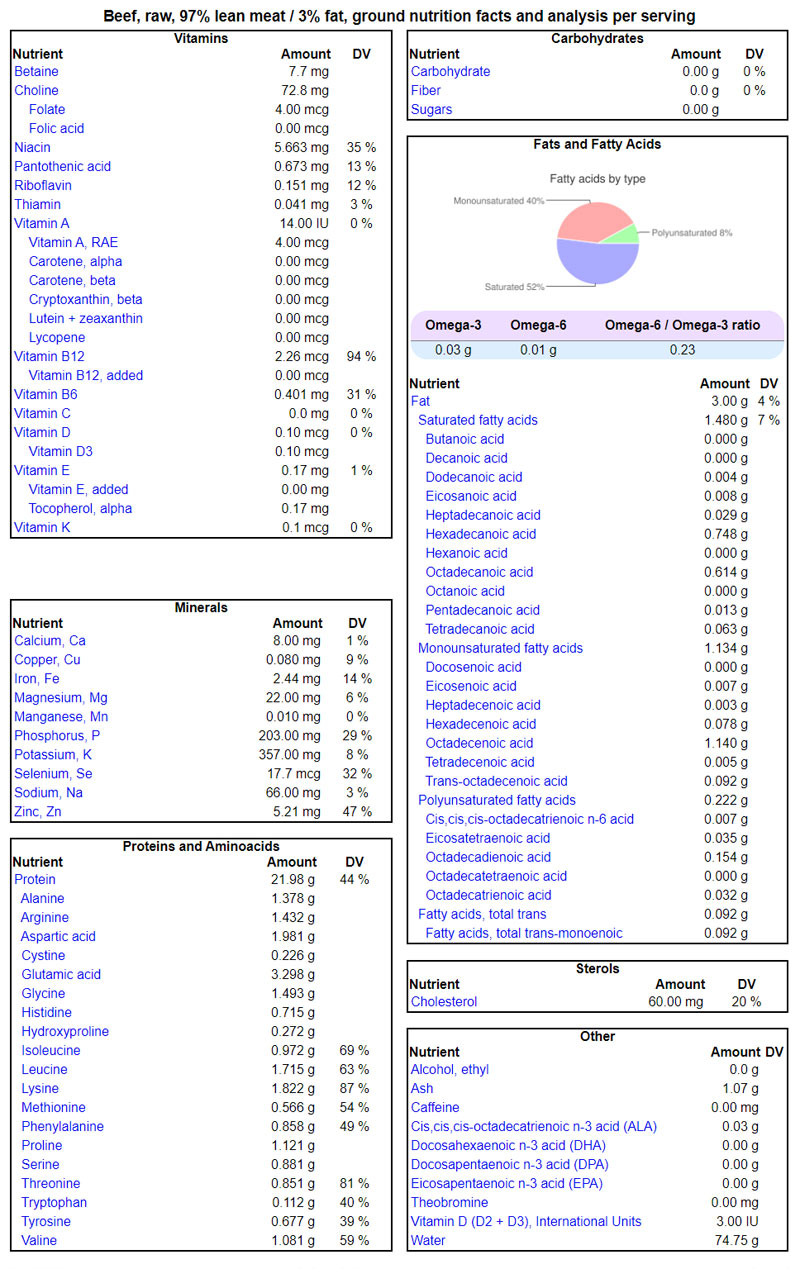Click the Calcium, Ca mineral link
800x1269 pixels.
tap(50, 640)
